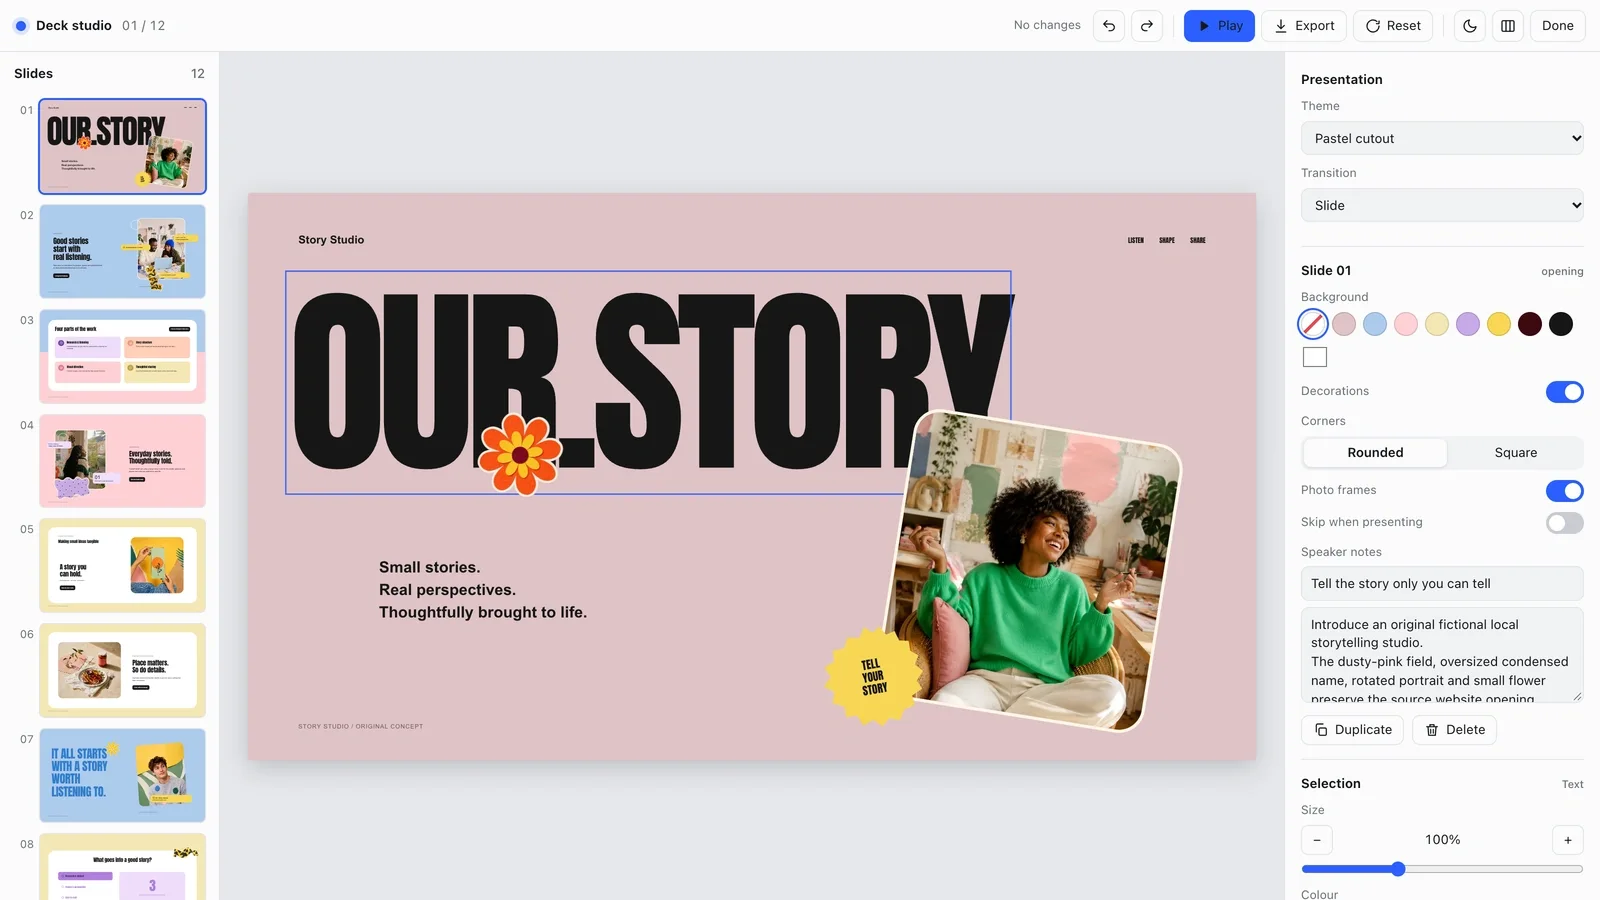Toggle dark mode with moon icon
Viewport: 1600px width, 900px height.
coord(1470,26)
